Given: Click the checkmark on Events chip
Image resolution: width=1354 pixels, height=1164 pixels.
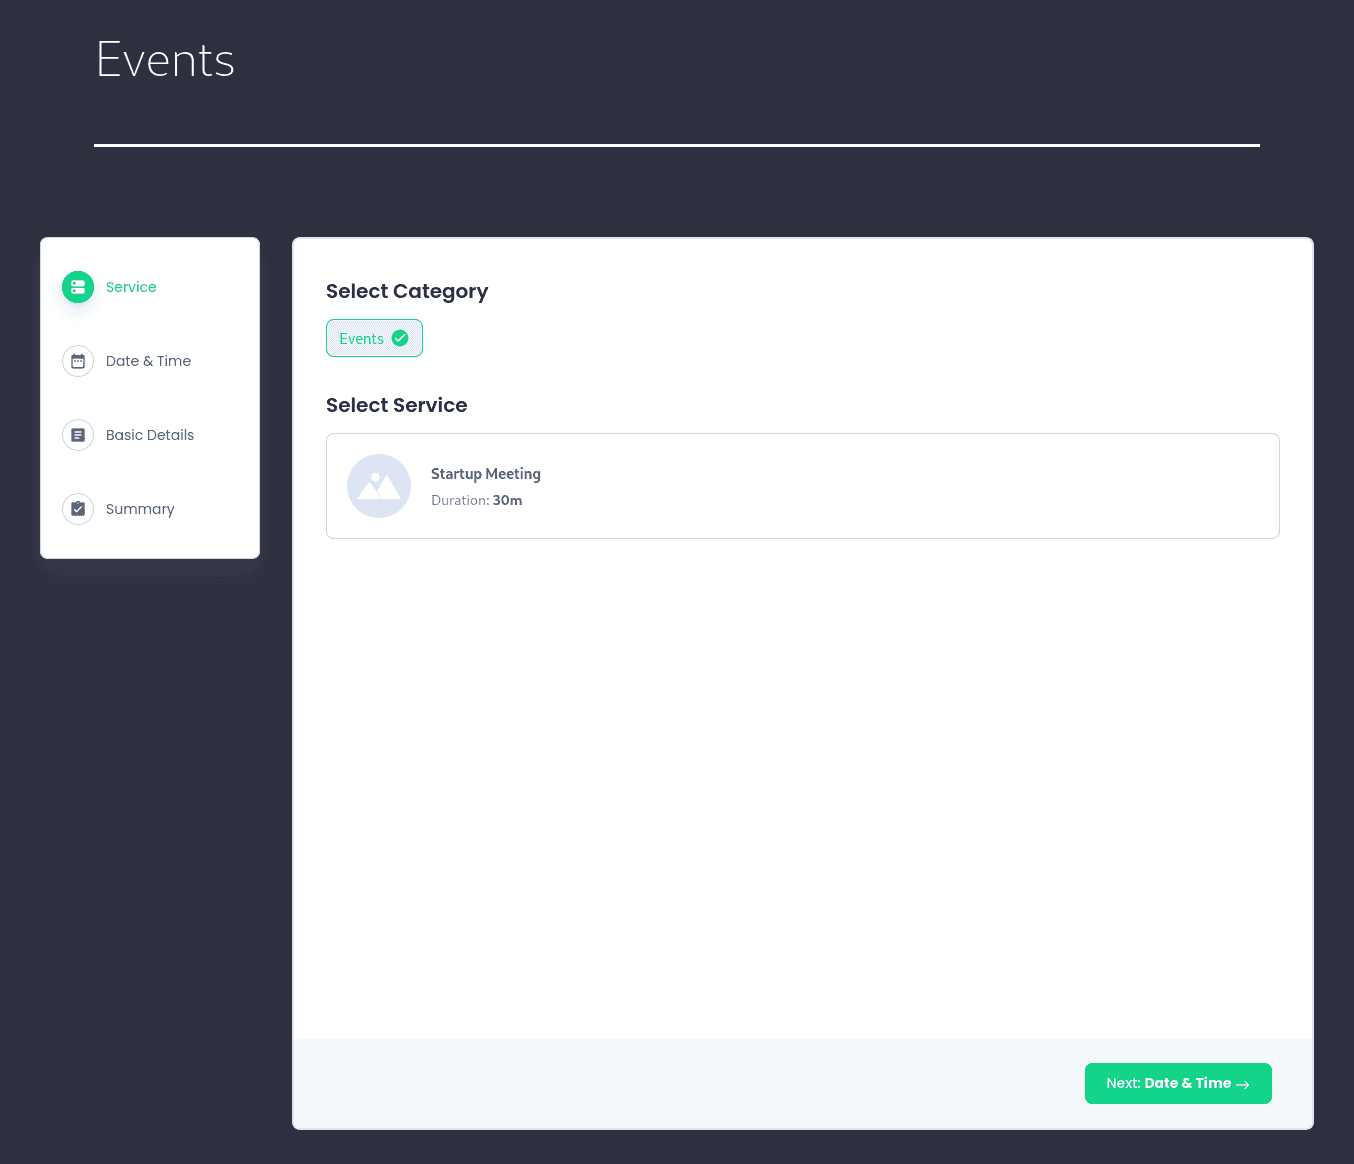Looking at the screenshot, I should click(400, 338).
